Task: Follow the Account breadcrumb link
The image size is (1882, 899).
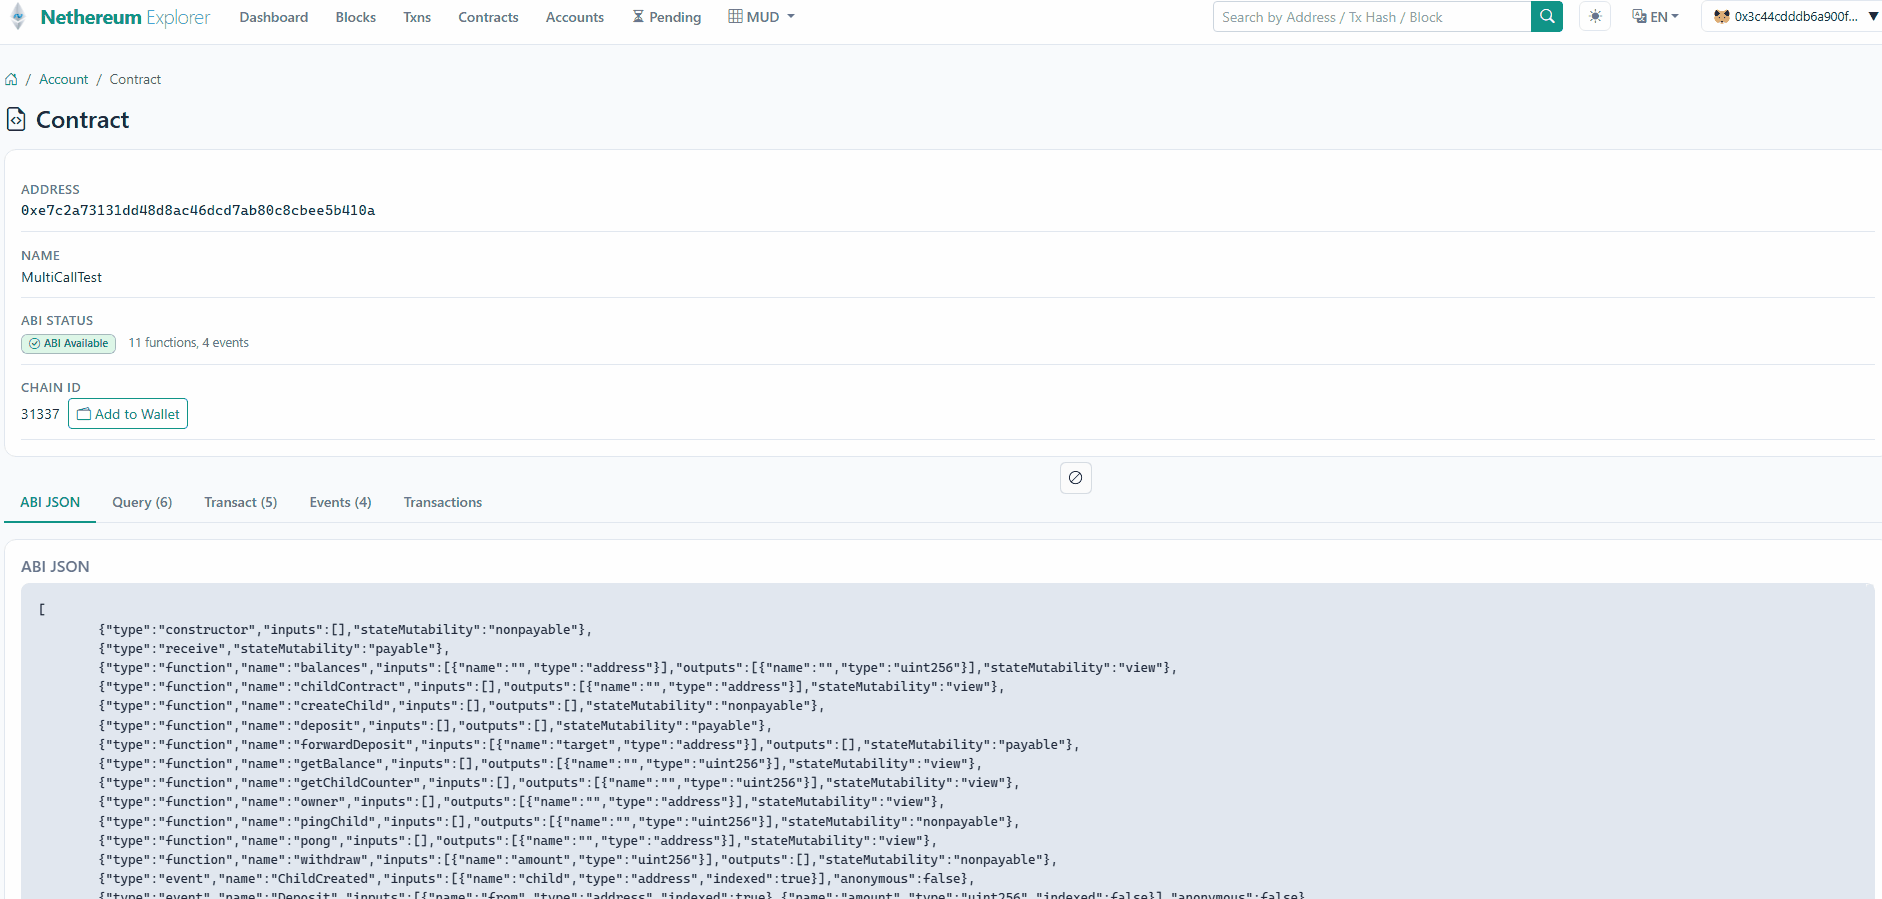Action: [63, 80]
